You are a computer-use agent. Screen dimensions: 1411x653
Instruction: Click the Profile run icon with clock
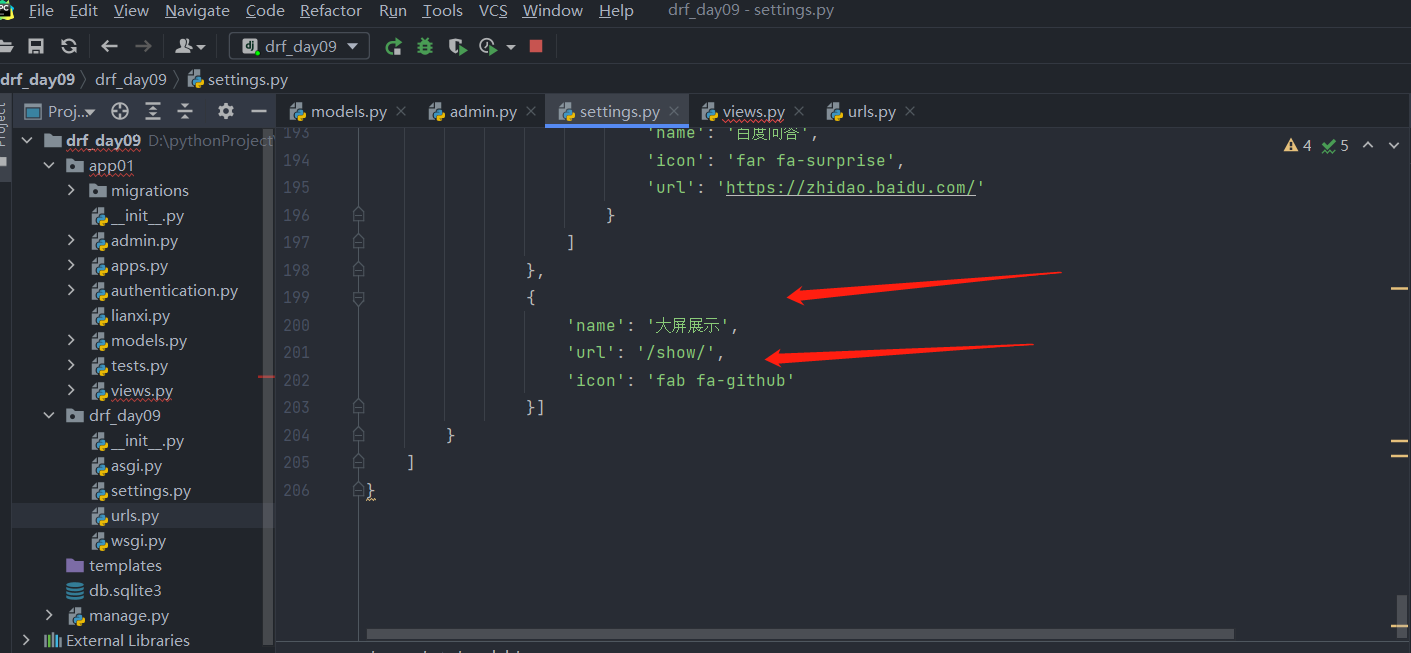(488, 46)
